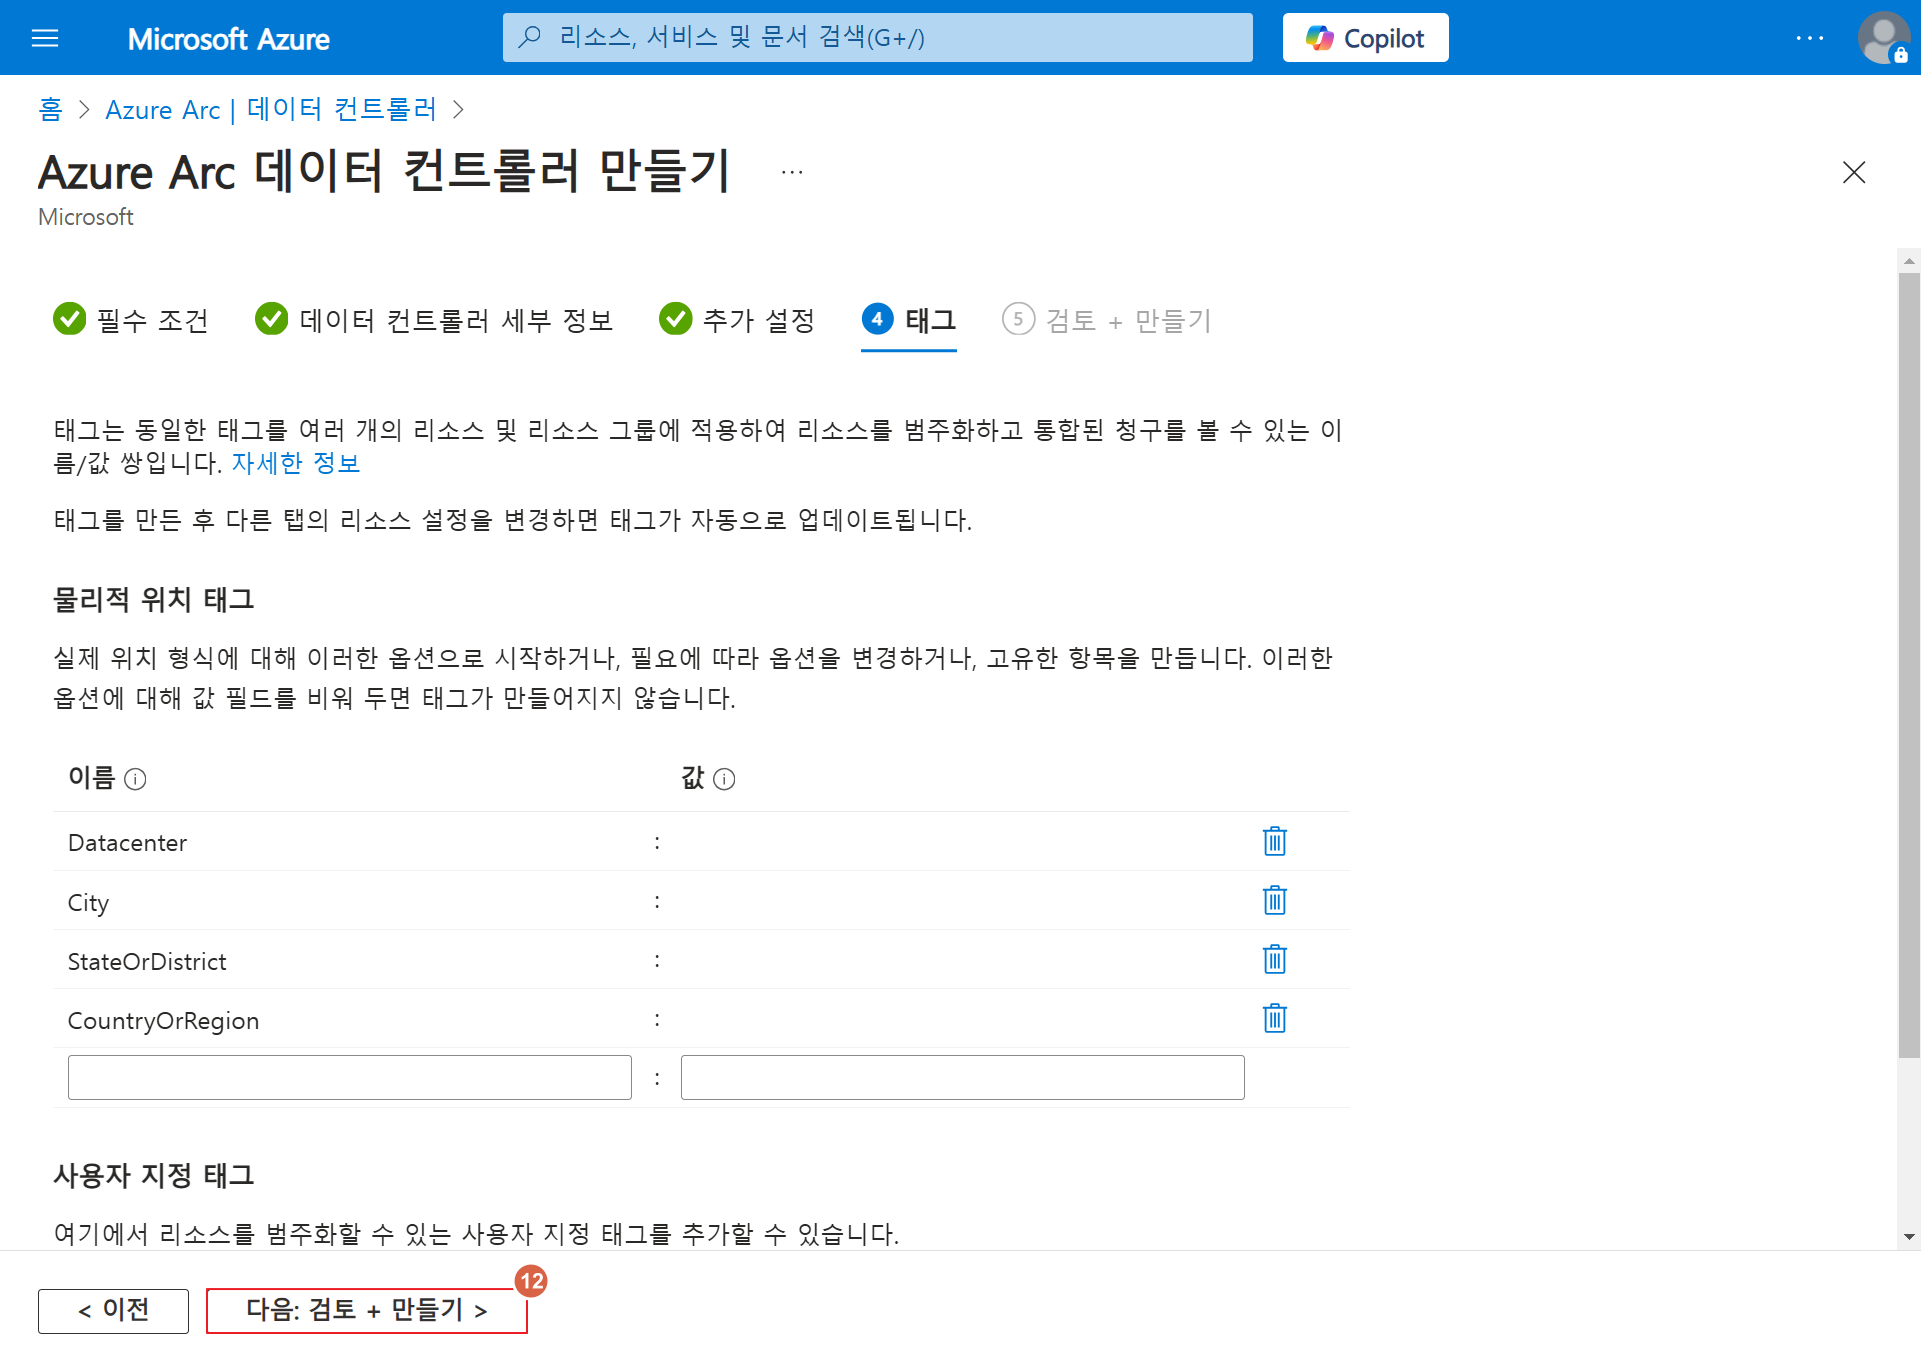Click the scrollbar down arrow
Viewport: 1921px width, 1370px height.
click(x=1909, y=1237)
